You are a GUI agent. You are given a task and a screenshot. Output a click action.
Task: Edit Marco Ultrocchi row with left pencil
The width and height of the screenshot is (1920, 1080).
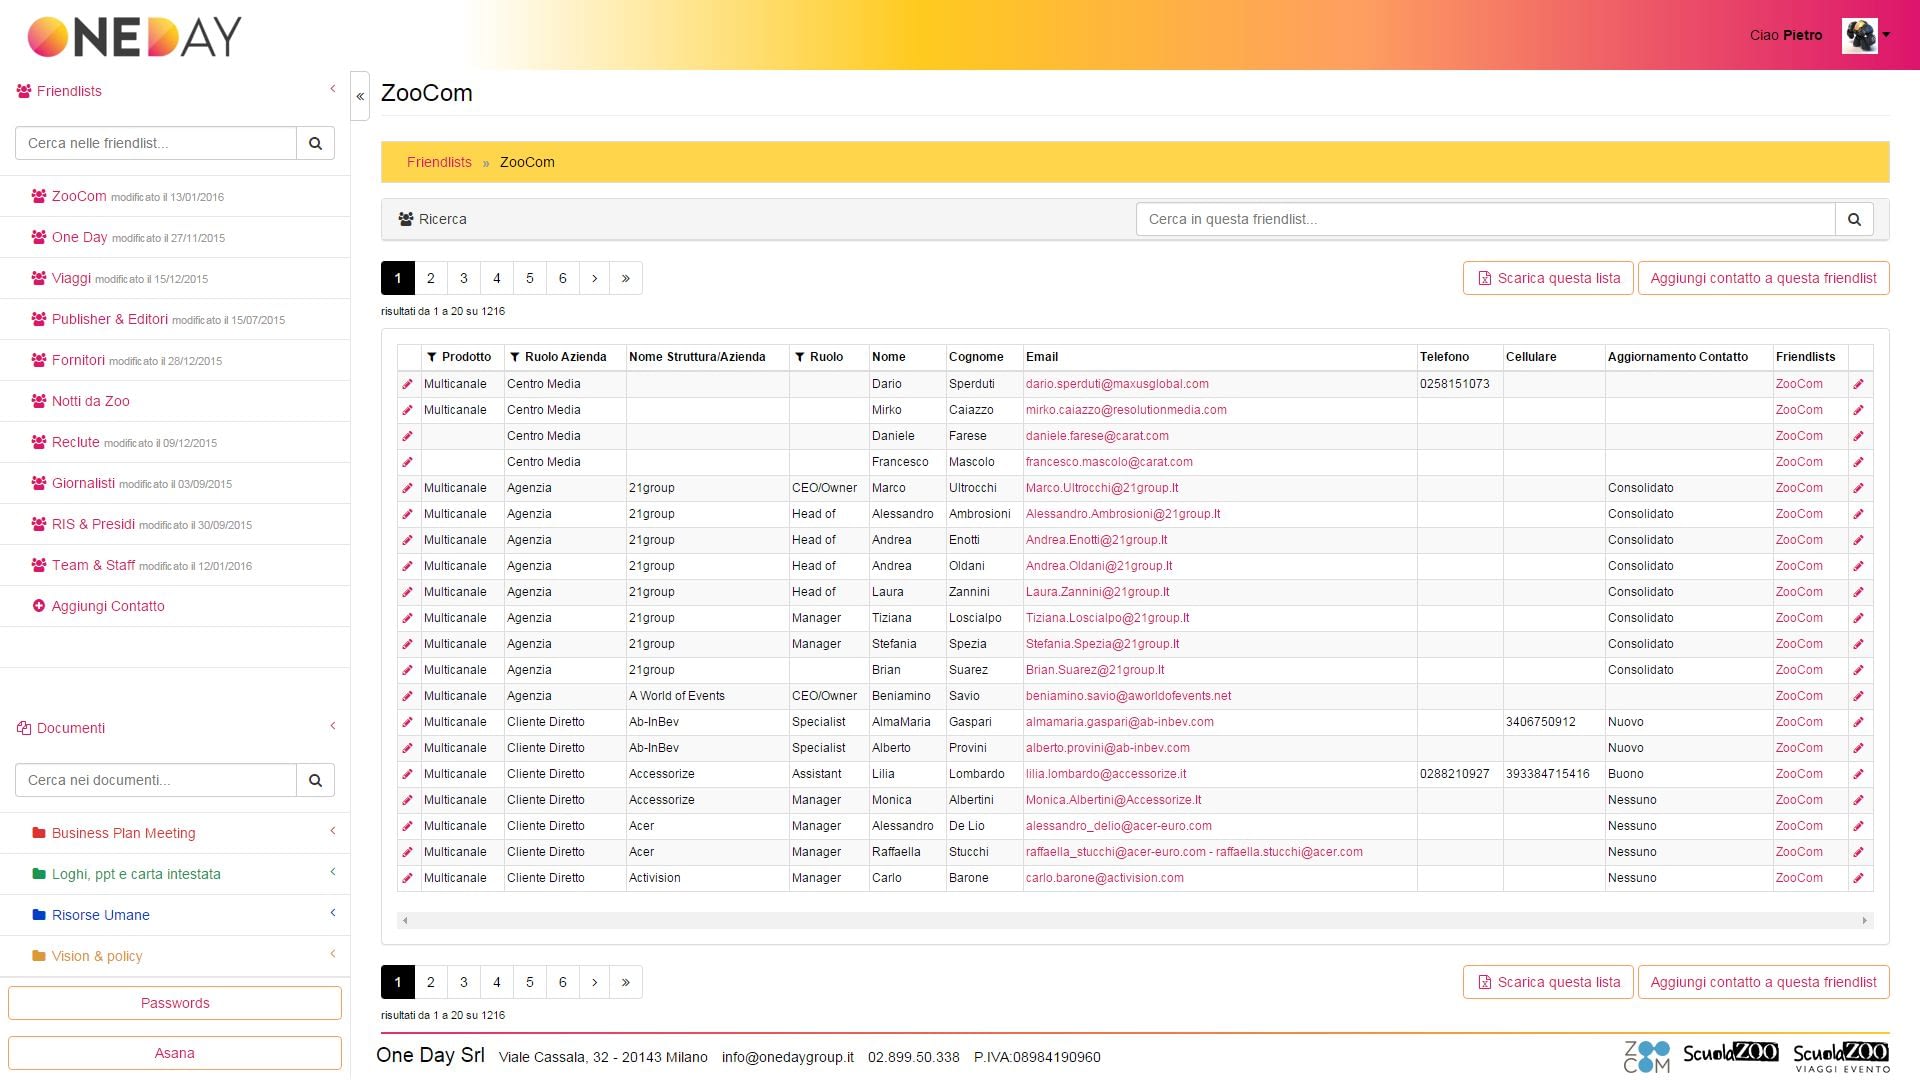click(x=407, y=488)
